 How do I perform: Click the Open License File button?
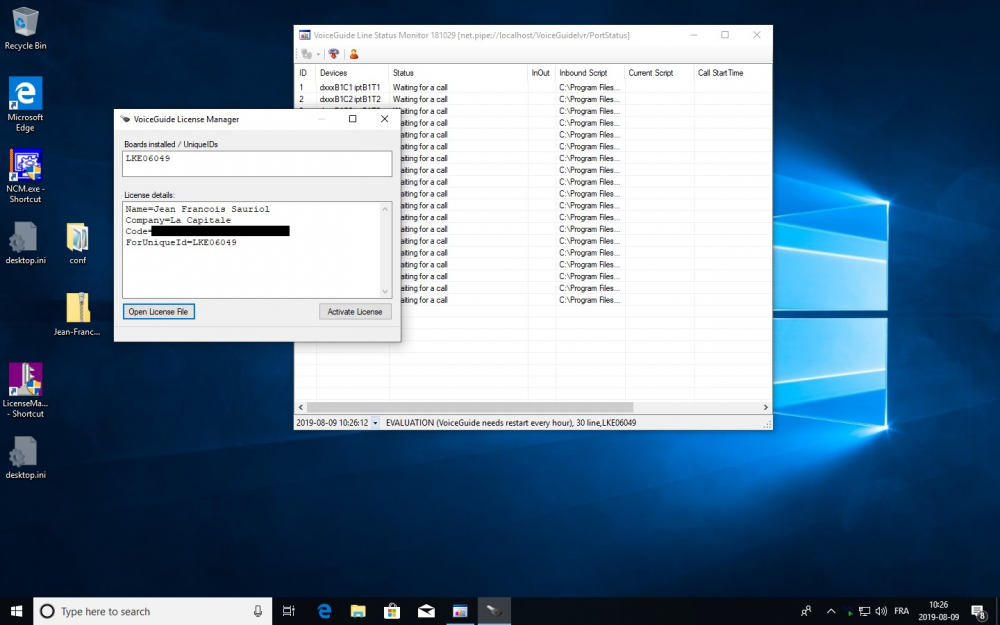pyautogui.click(x=159, y=311)
